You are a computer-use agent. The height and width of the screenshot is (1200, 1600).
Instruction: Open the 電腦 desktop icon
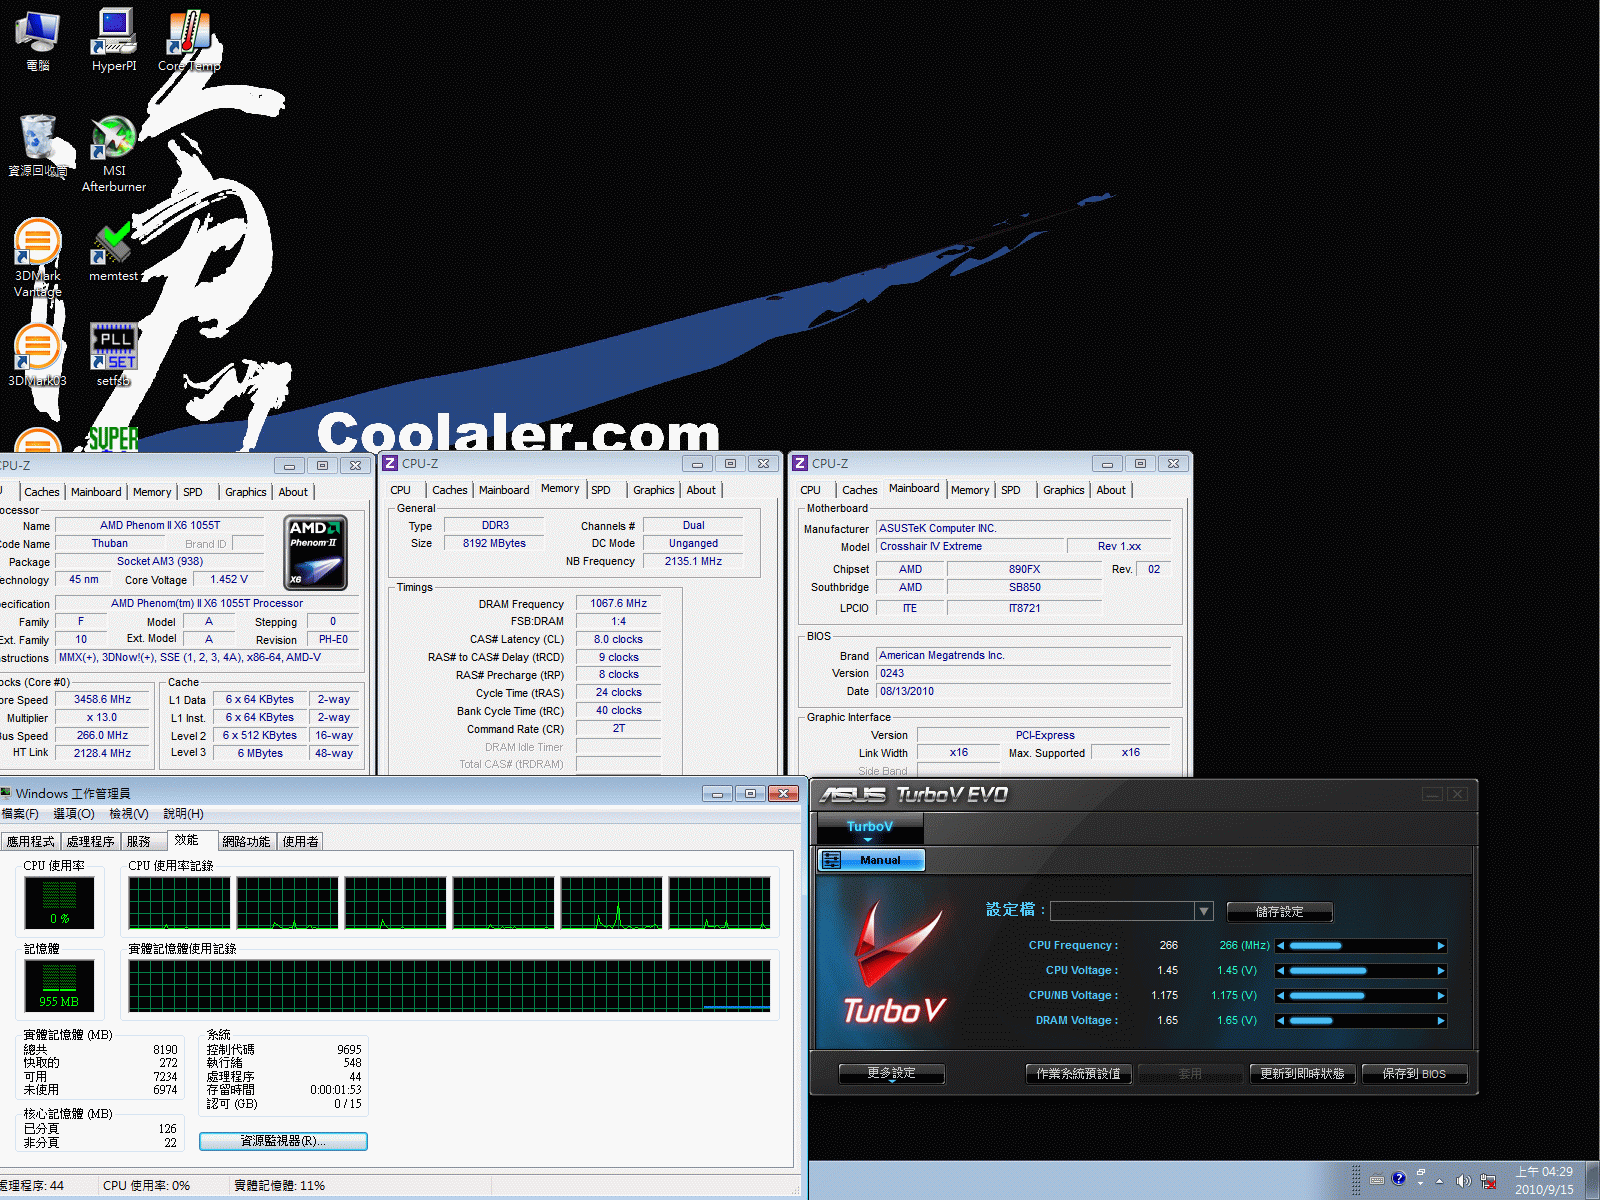point(38,40)
